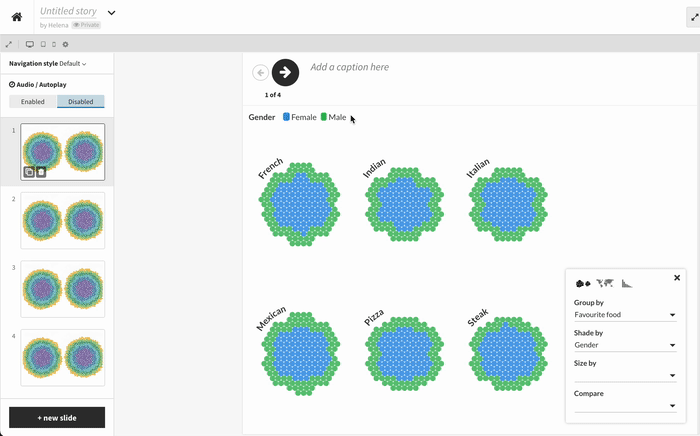Set Audio / Autoplay to Disabled

tap(81, 101)
